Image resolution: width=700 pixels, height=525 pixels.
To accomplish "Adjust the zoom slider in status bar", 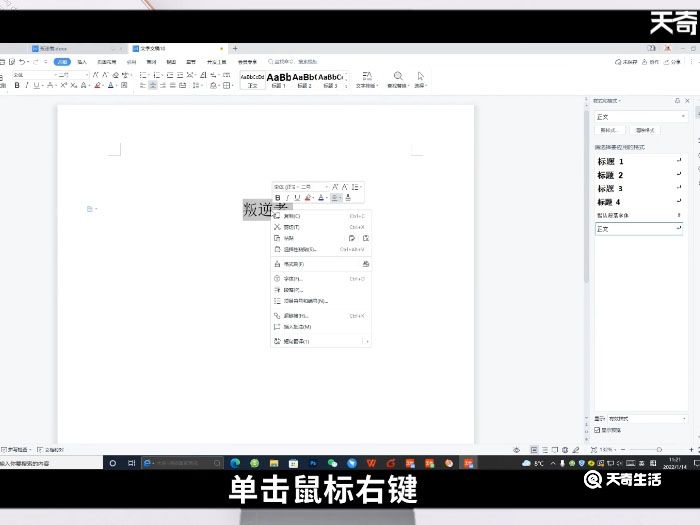I will [x=659, y=450].
